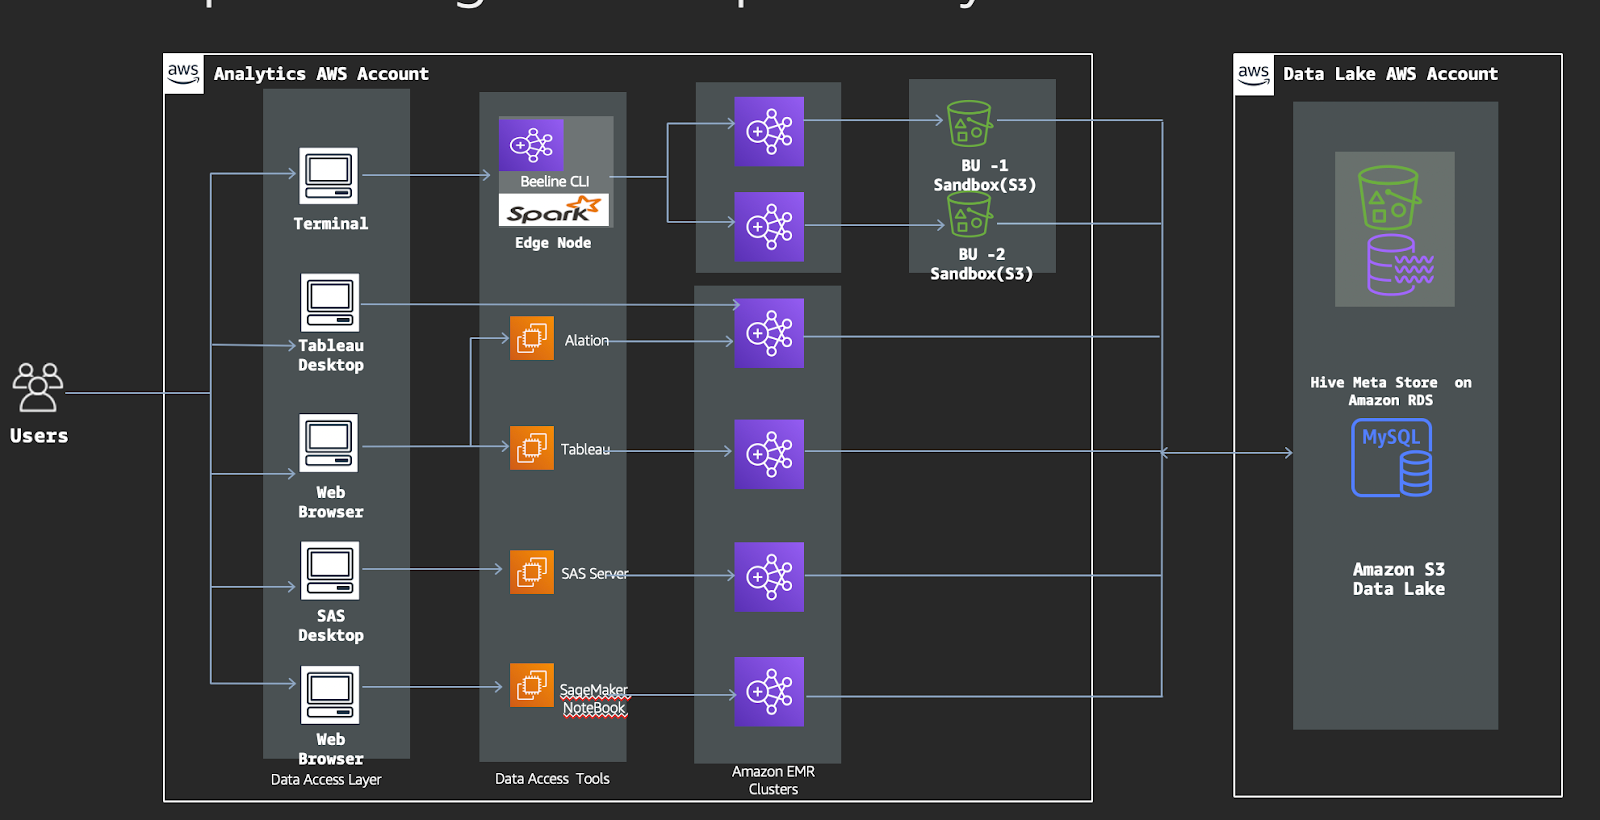Click the Data Lake AWS Account title

1390,74
